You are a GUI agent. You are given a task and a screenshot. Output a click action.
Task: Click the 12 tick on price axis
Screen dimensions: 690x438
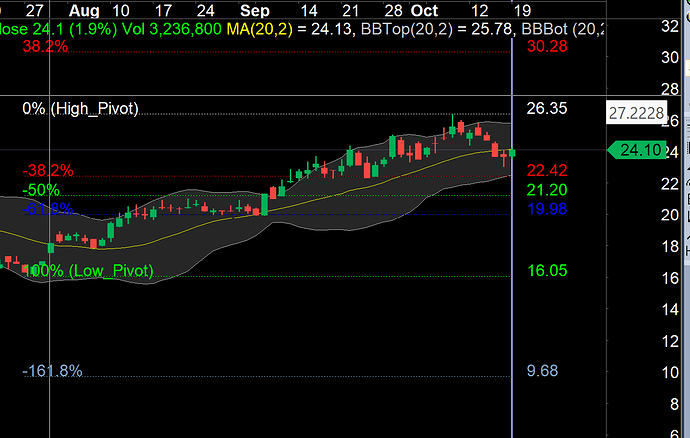(x=670, y=341)
